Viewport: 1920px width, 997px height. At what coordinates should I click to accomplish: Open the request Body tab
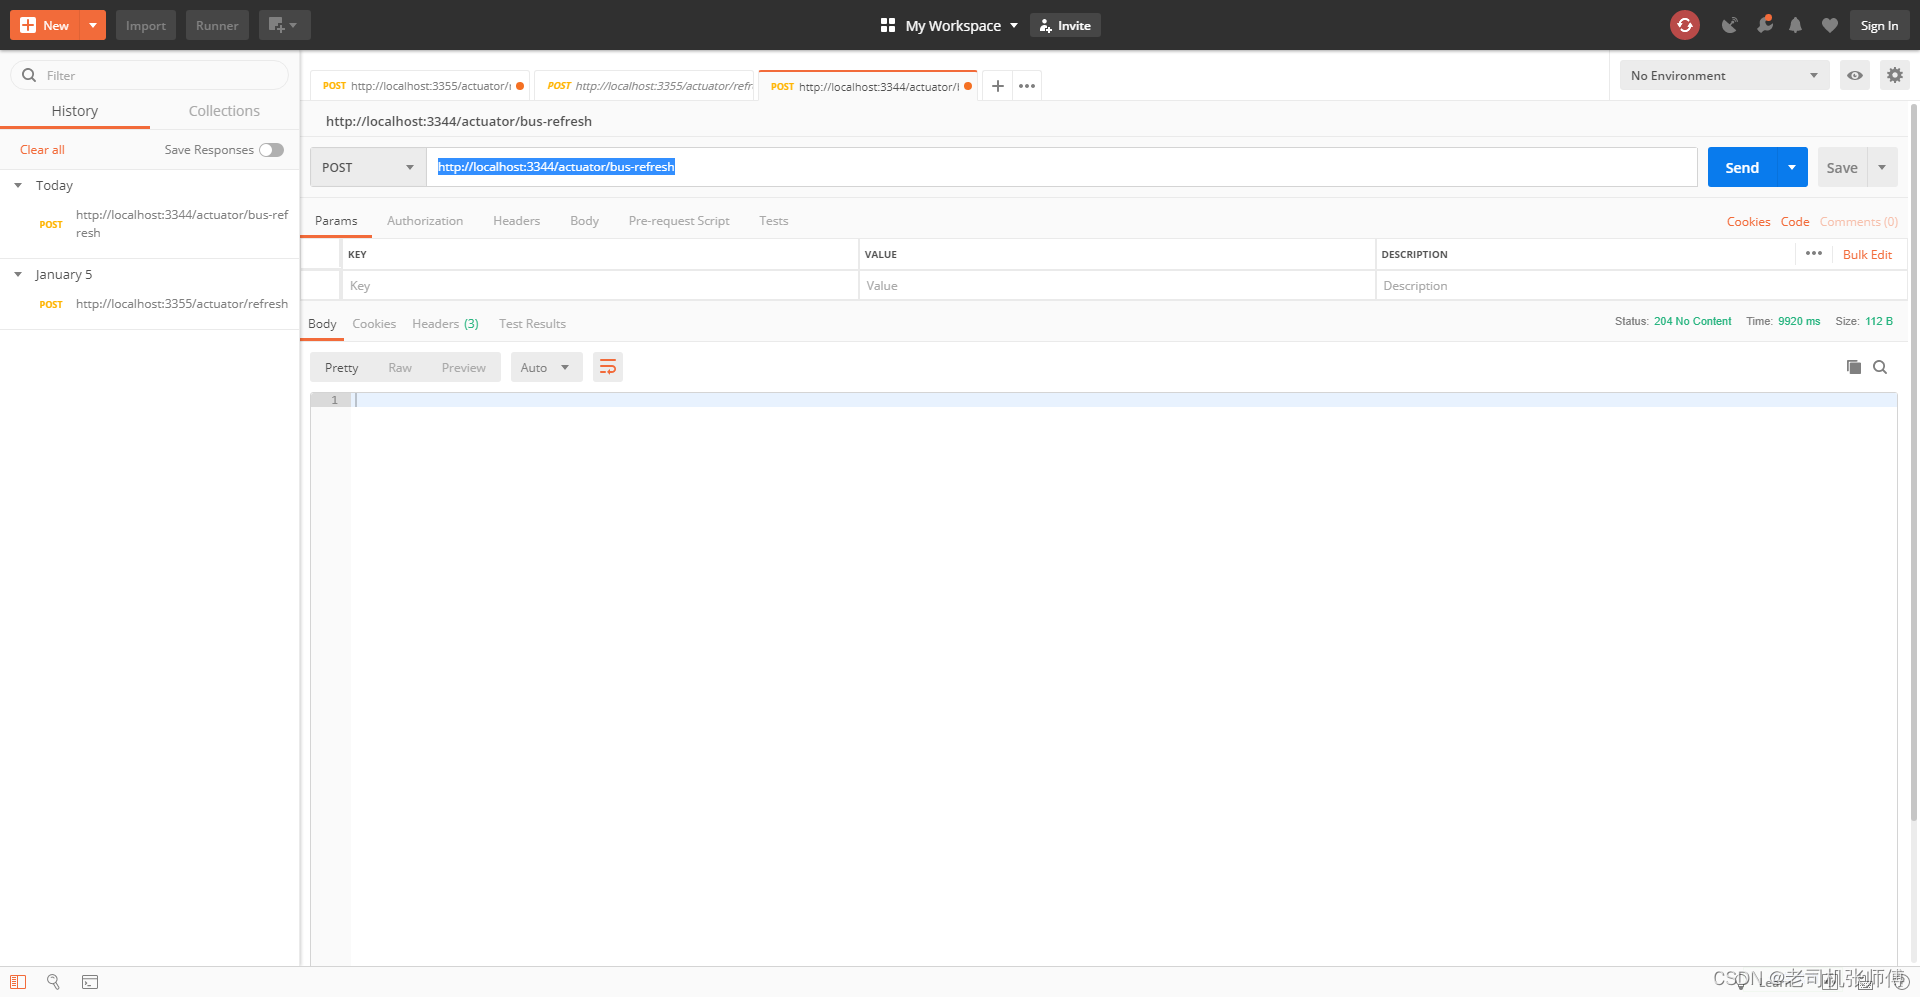pyautogui.click(x=584, y=221)
